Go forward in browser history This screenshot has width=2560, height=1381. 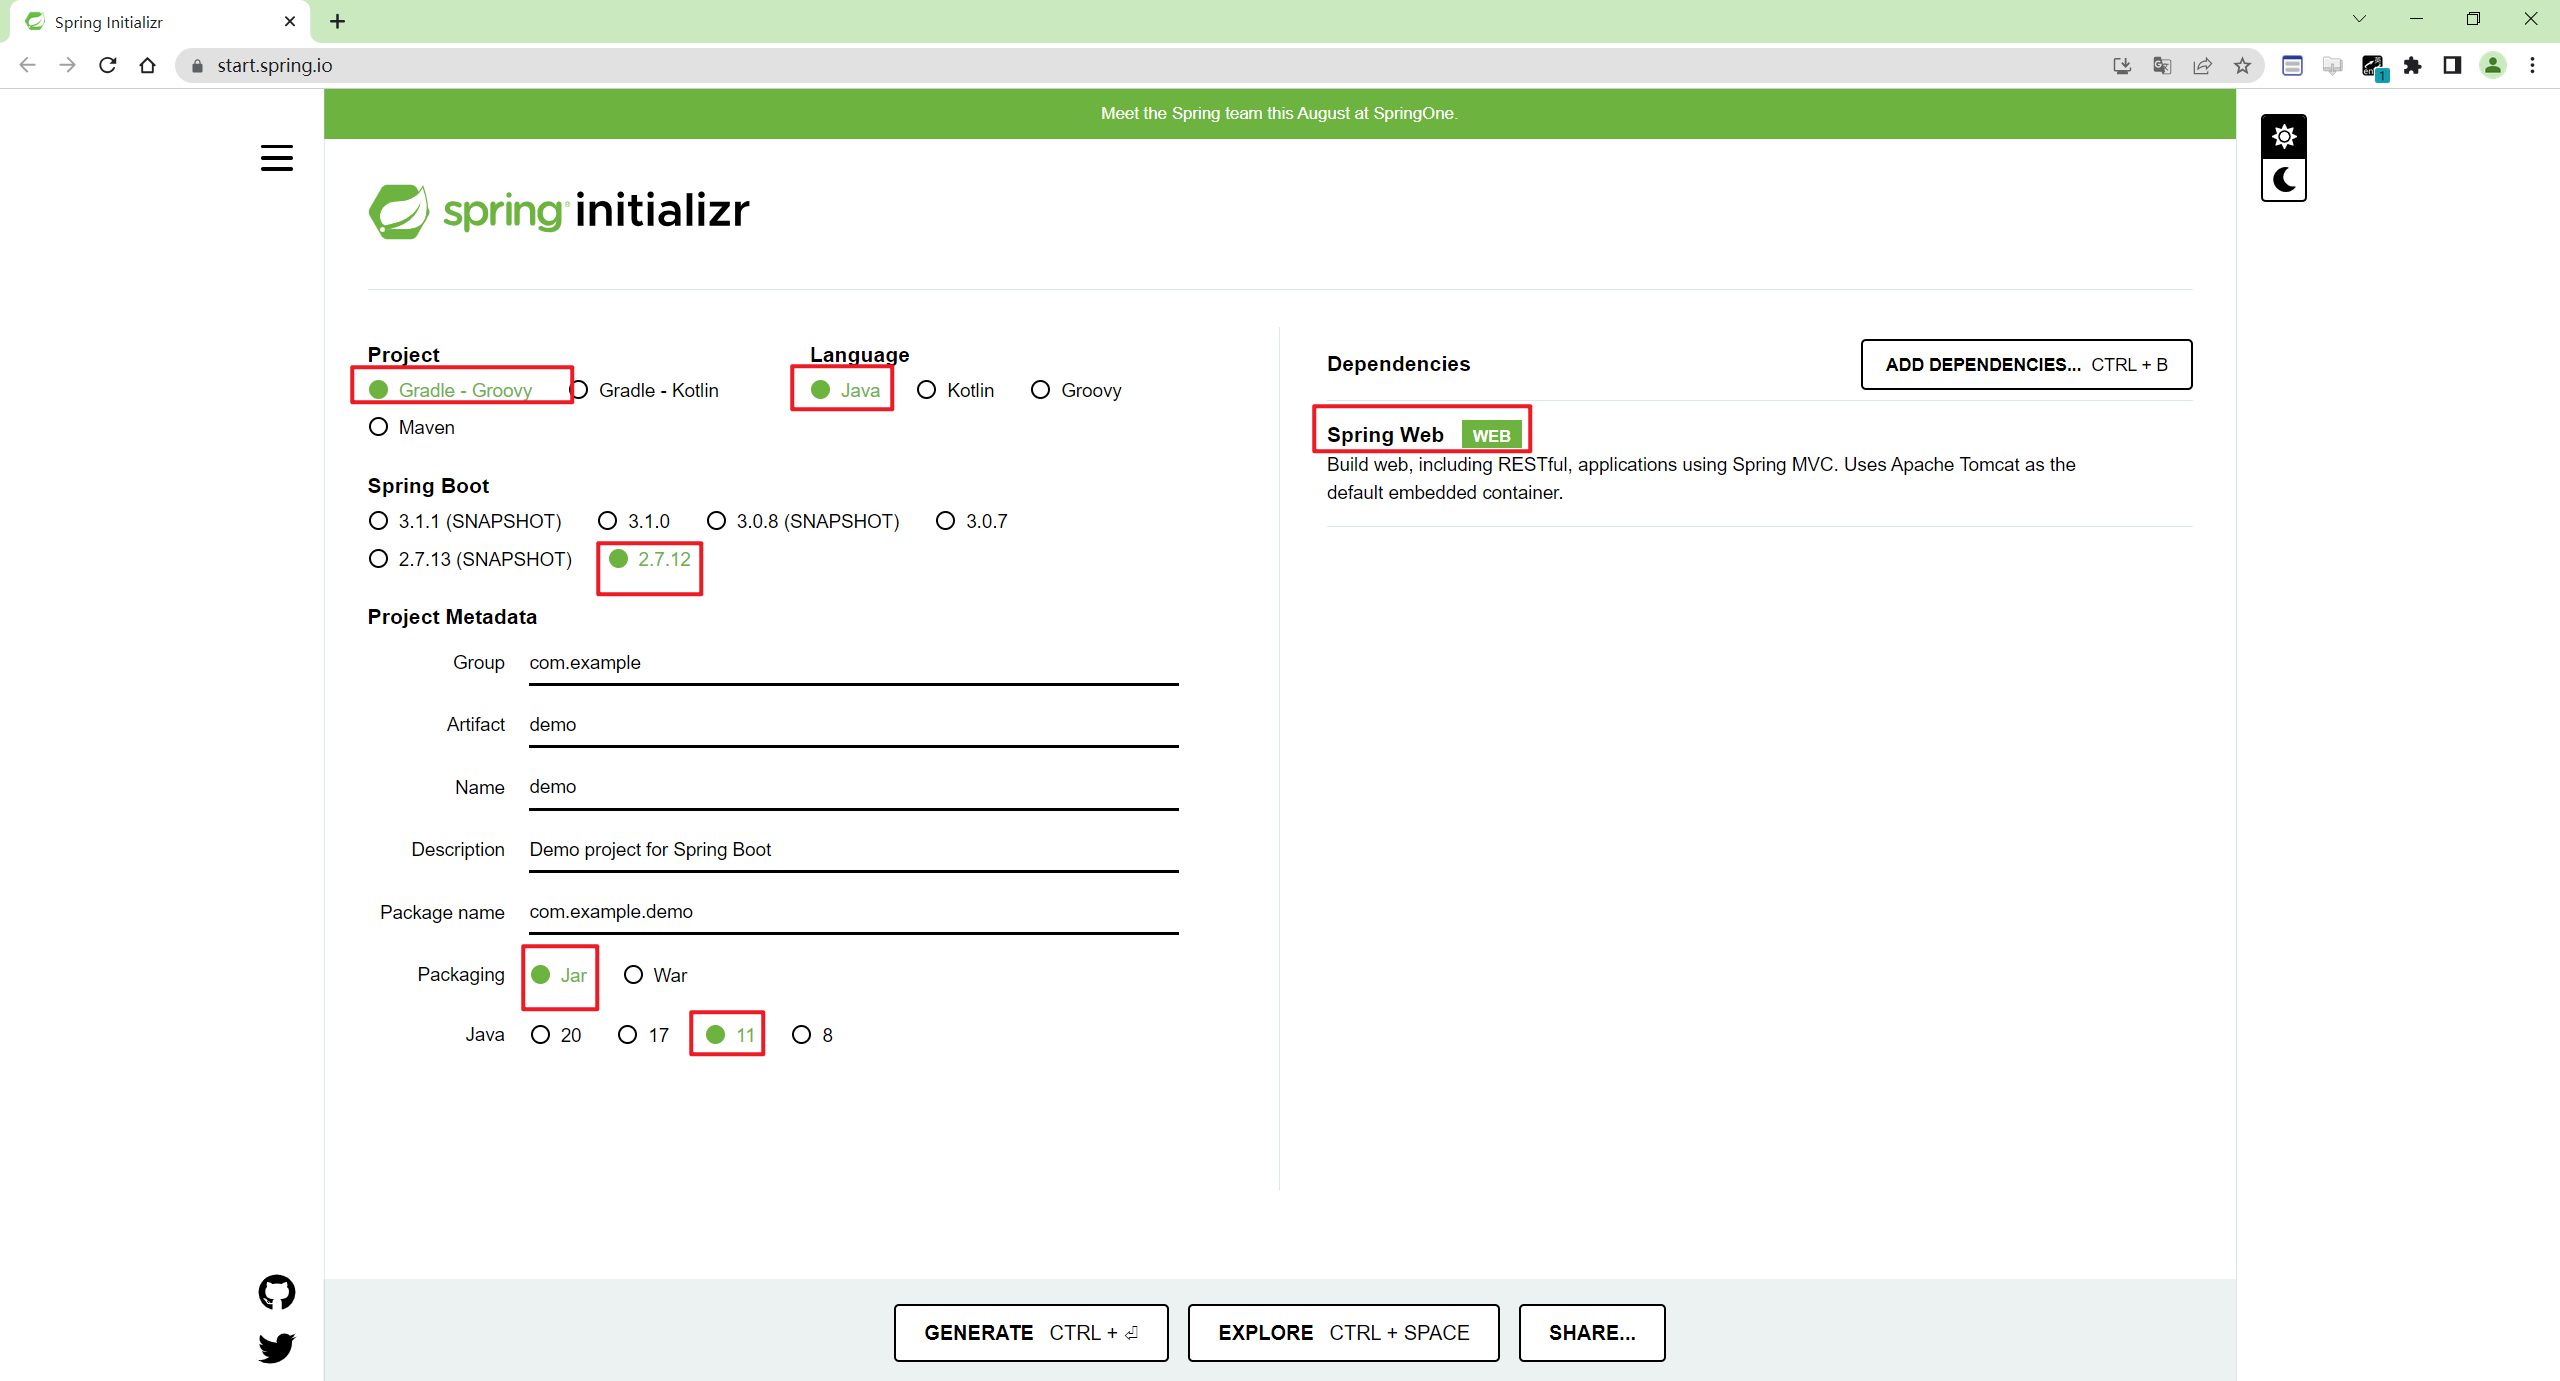coord(67,65)
